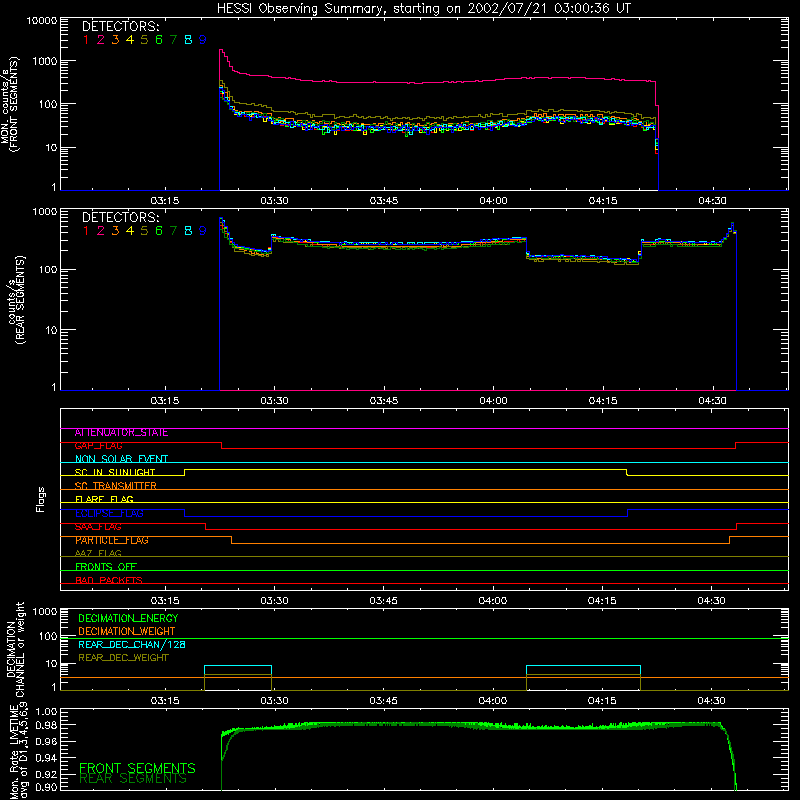The width and height of the screenshot is (800, 800).
Task: Click REAR SEGMENTS label in livetime panel
Action: pyautogui.click(x=133, y=779)
